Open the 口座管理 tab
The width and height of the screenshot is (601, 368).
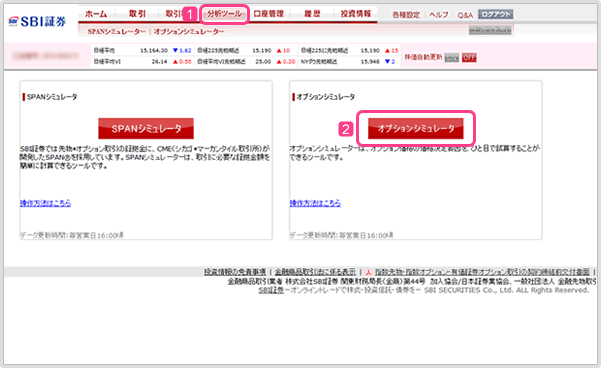click(x=269, y=14)
